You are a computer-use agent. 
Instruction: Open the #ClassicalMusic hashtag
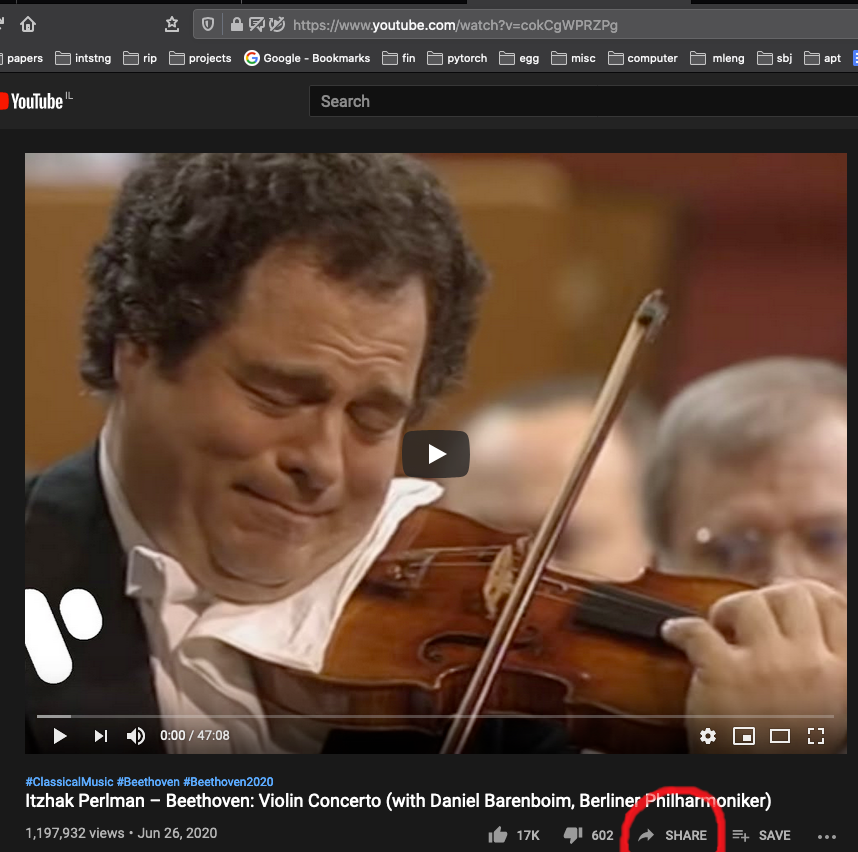click(x=69, y=781)
